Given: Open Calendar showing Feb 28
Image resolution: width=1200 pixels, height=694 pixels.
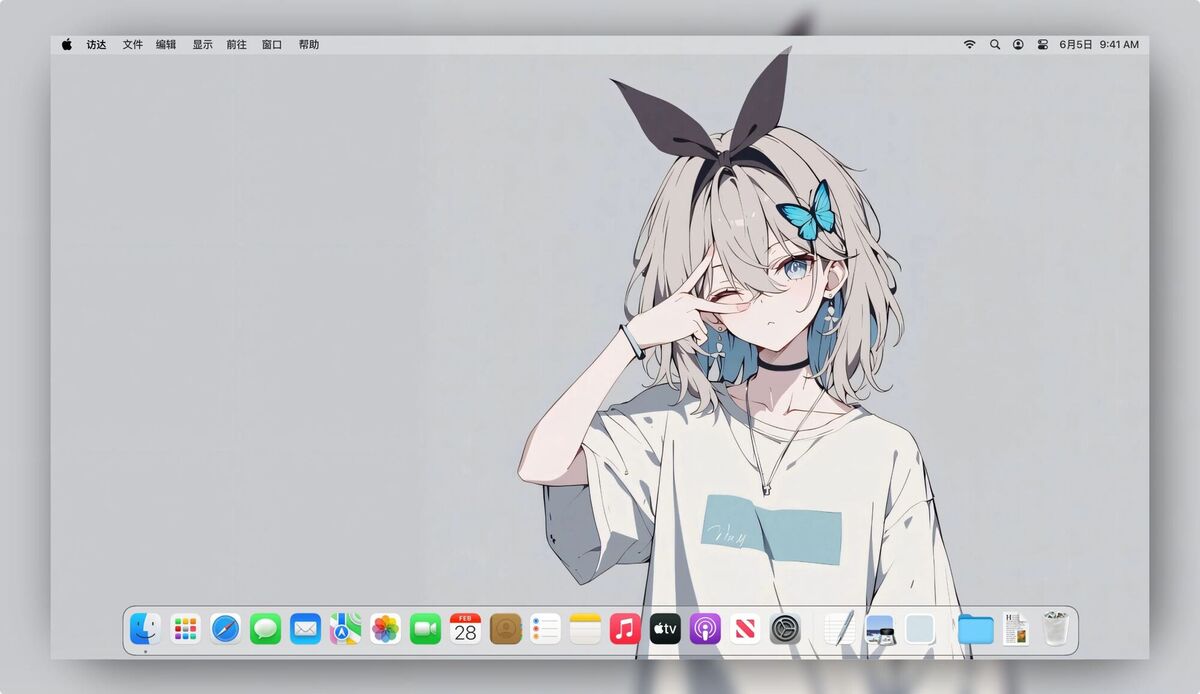Looking at the screenshot, I should (x=465, y=629).
